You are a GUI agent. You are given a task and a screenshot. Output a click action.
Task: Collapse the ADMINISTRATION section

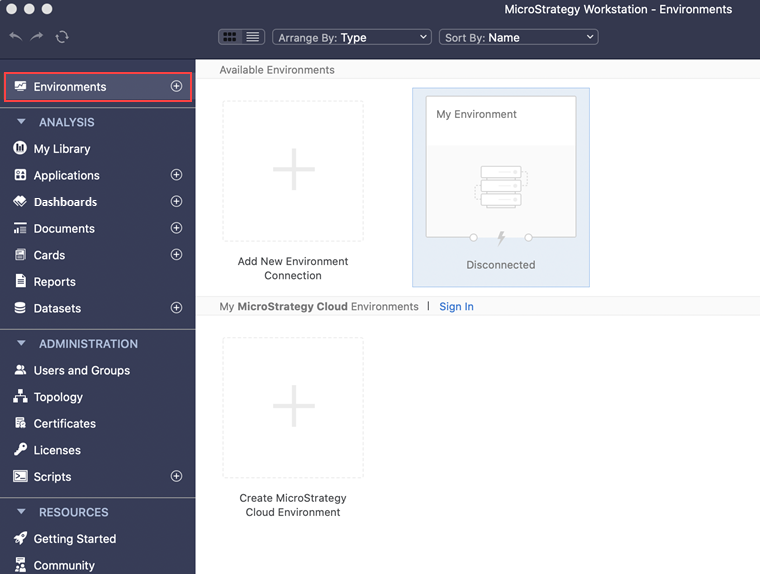click(x=21, y=344)
